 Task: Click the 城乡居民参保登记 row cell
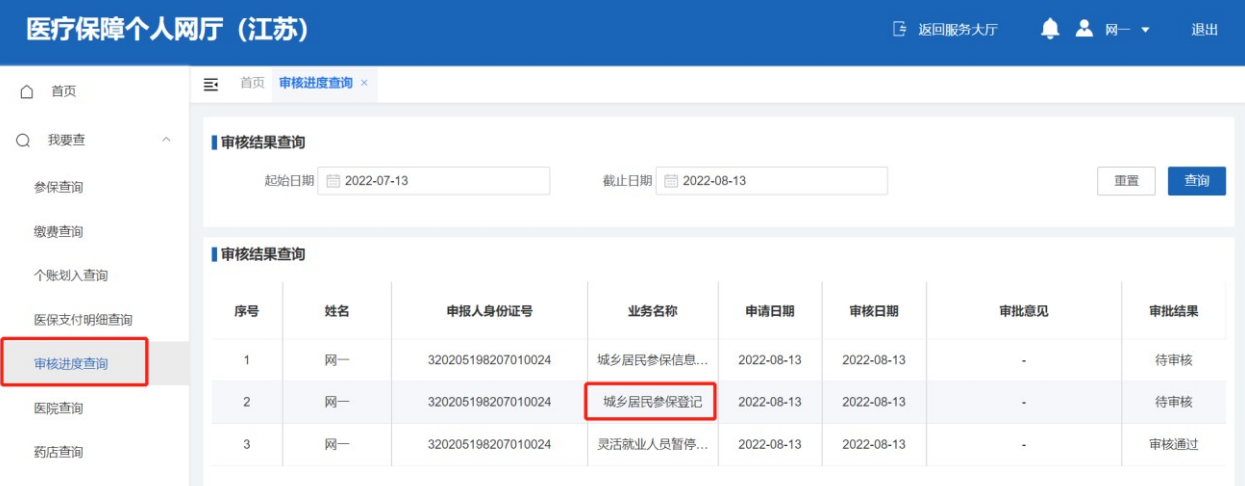pyautogui.click(x=652, y=402)
